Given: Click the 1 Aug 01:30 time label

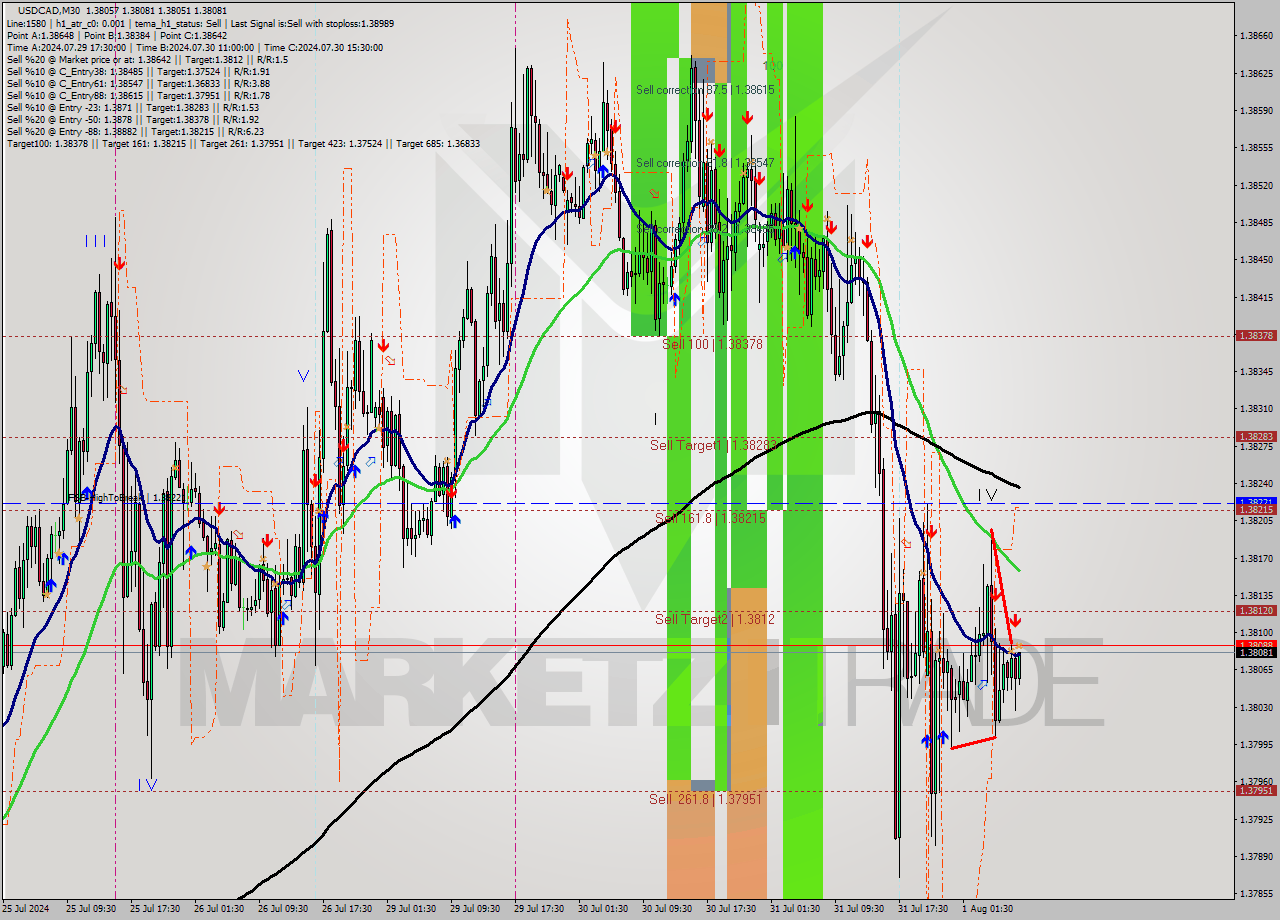Looking at the screenshot, I should point(986,909).
